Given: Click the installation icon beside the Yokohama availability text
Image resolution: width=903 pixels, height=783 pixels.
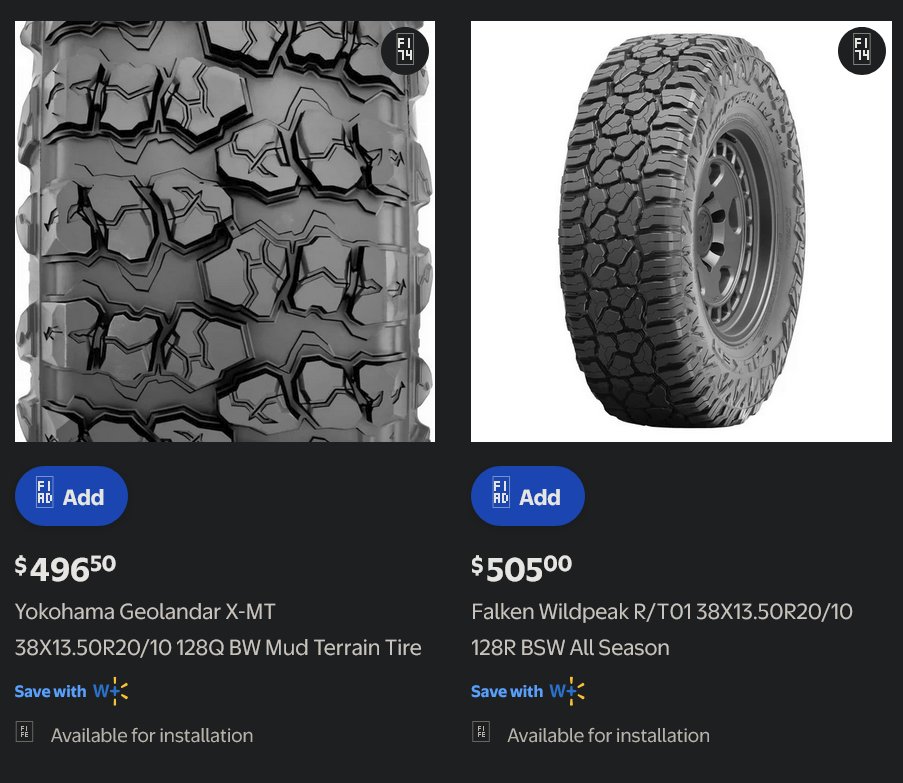Looking at the screenshot, I should click(x=24, y=732).
